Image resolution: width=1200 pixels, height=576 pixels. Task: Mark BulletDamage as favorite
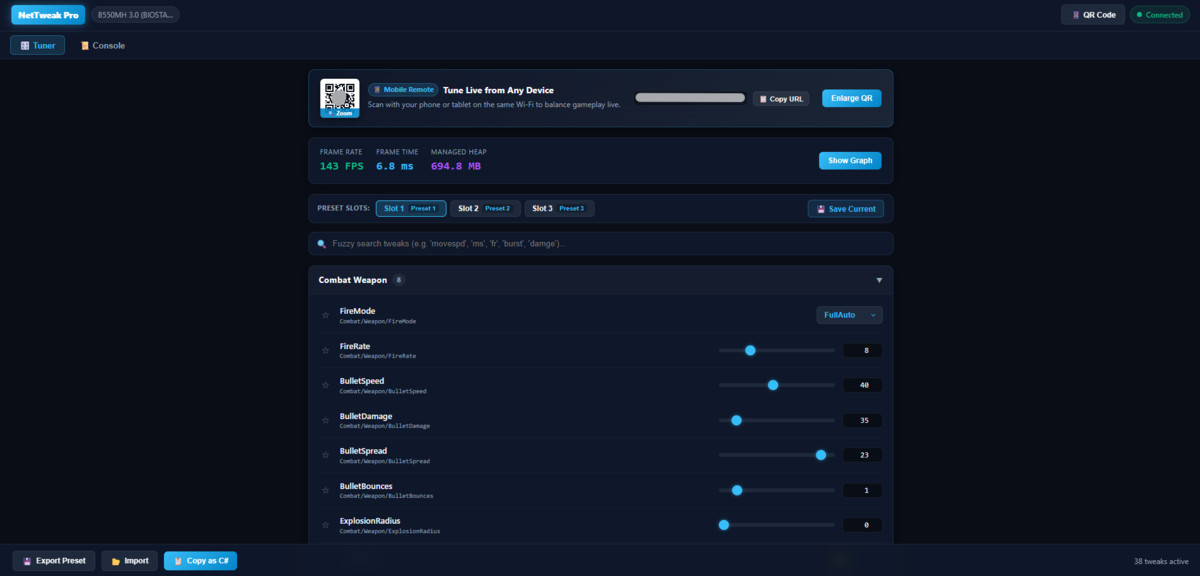pyautogui.click(x=325, y=420)
